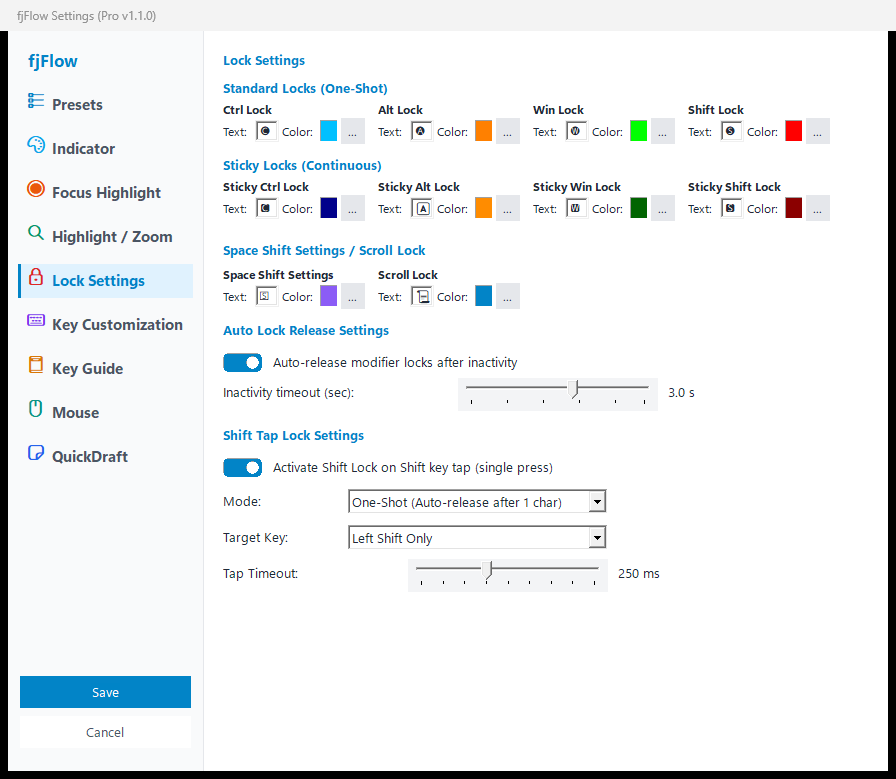Open color picker button for Win Lock
The height and width of the screenshot is (779, 896).
(663, 131)
